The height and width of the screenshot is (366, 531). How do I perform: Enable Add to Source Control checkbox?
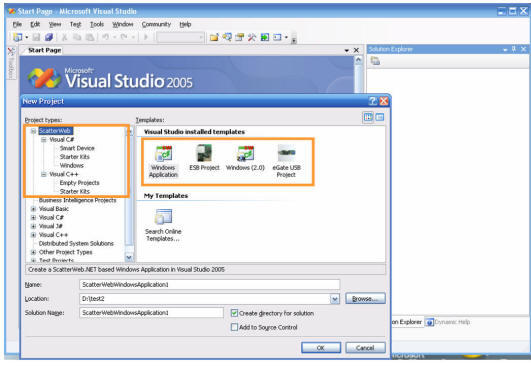(234, 327)
